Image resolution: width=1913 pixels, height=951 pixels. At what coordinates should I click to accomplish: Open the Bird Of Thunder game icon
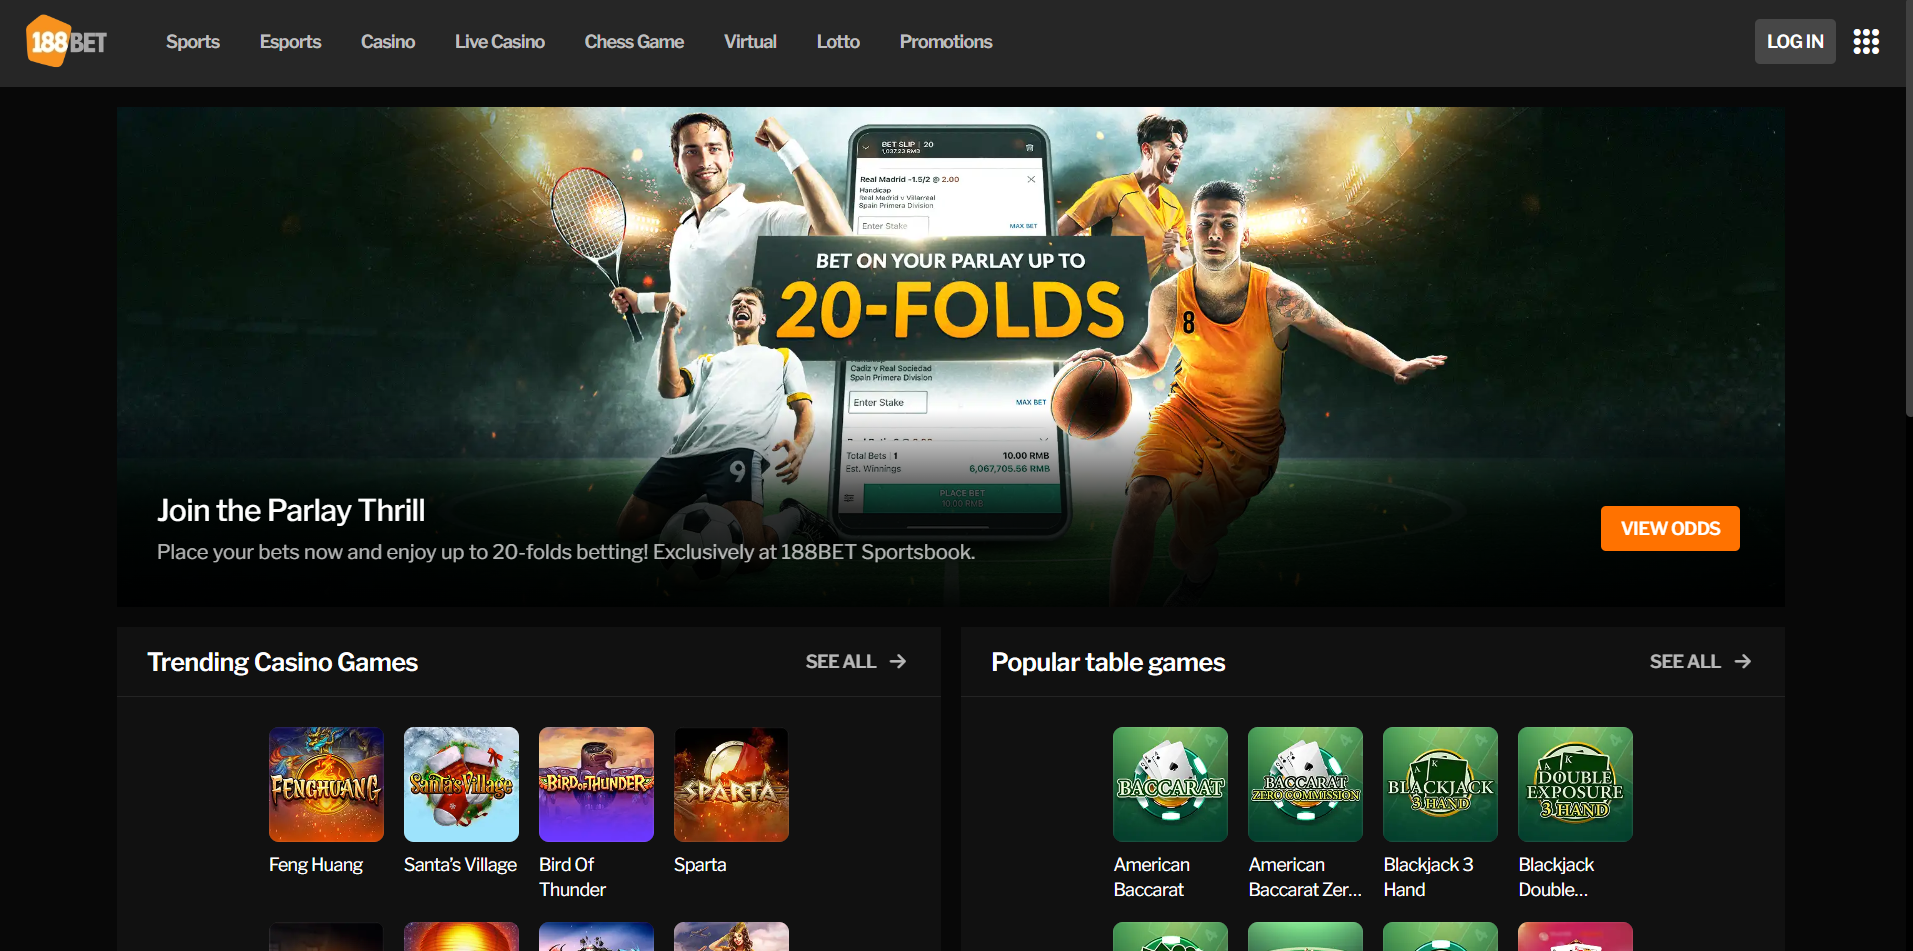596,784
